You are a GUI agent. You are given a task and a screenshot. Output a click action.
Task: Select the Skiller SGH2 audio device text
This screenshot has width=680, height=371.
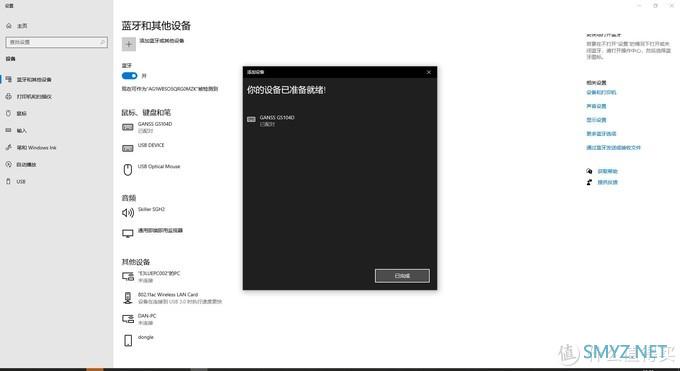click(x=151, y=209)
